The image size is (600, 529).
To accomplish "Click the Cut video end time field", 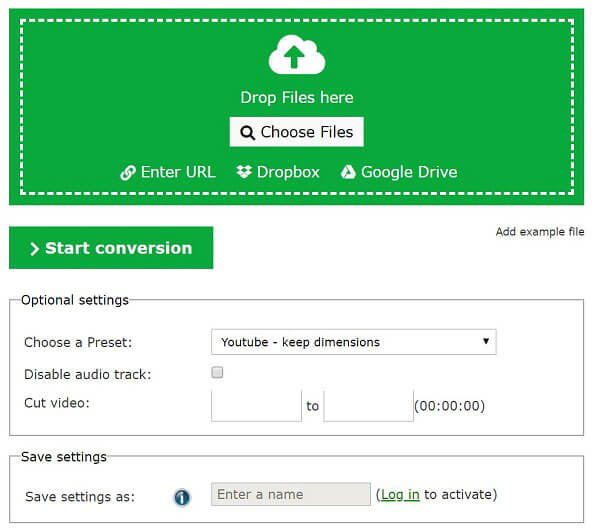I will pyautogui.click(x=368, y=406).
